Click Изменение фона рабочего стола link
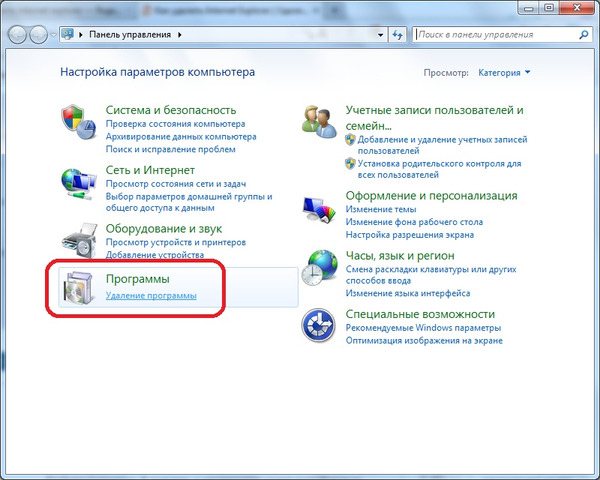 (x=414, y=222)
